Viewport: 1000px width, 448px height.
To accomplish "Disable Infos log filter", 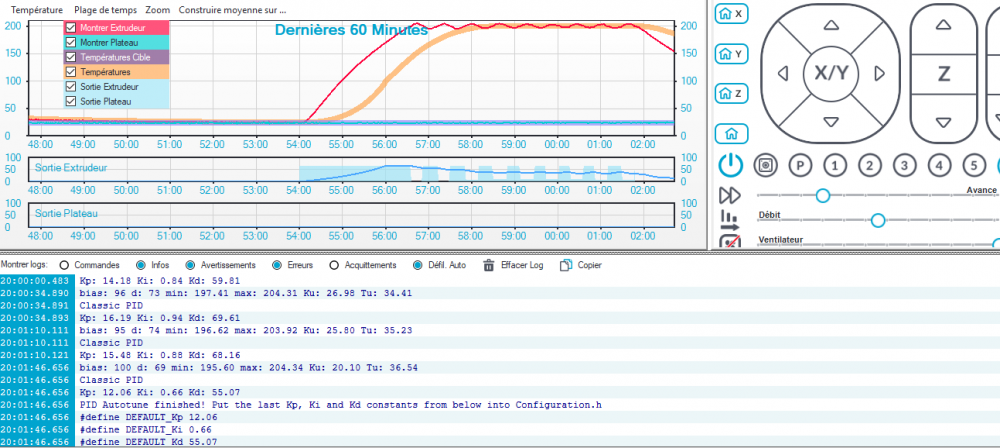I will coord(141,265).
